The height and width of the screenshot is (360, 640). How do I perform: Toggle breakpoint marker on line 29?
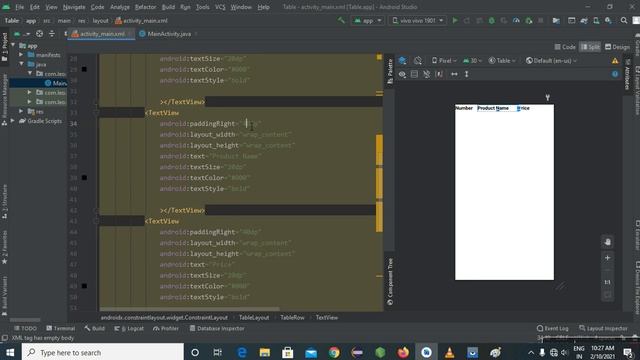pyautogui.click(x=84, y=69)
